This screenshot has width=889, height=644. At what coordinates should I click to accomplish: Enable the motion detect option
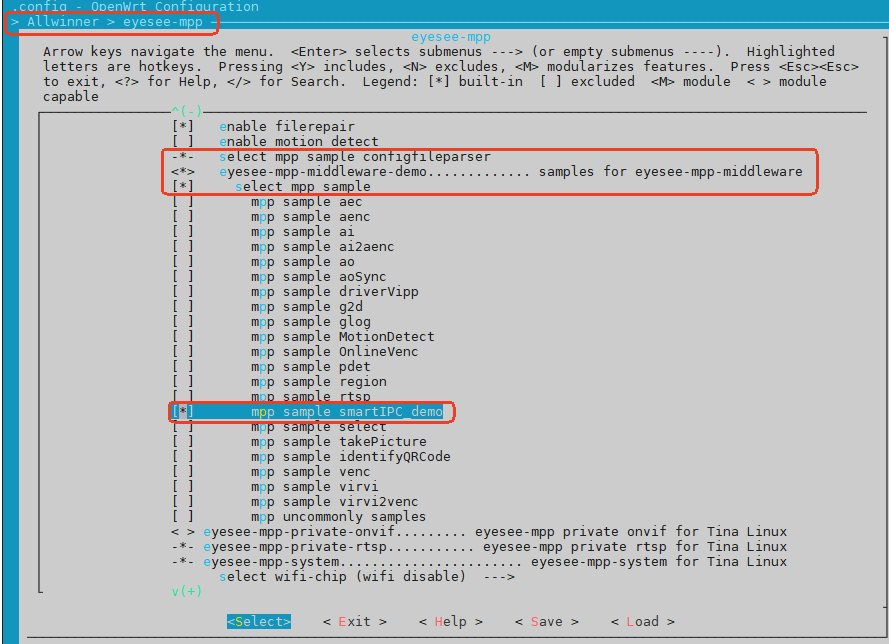[183, 142]
